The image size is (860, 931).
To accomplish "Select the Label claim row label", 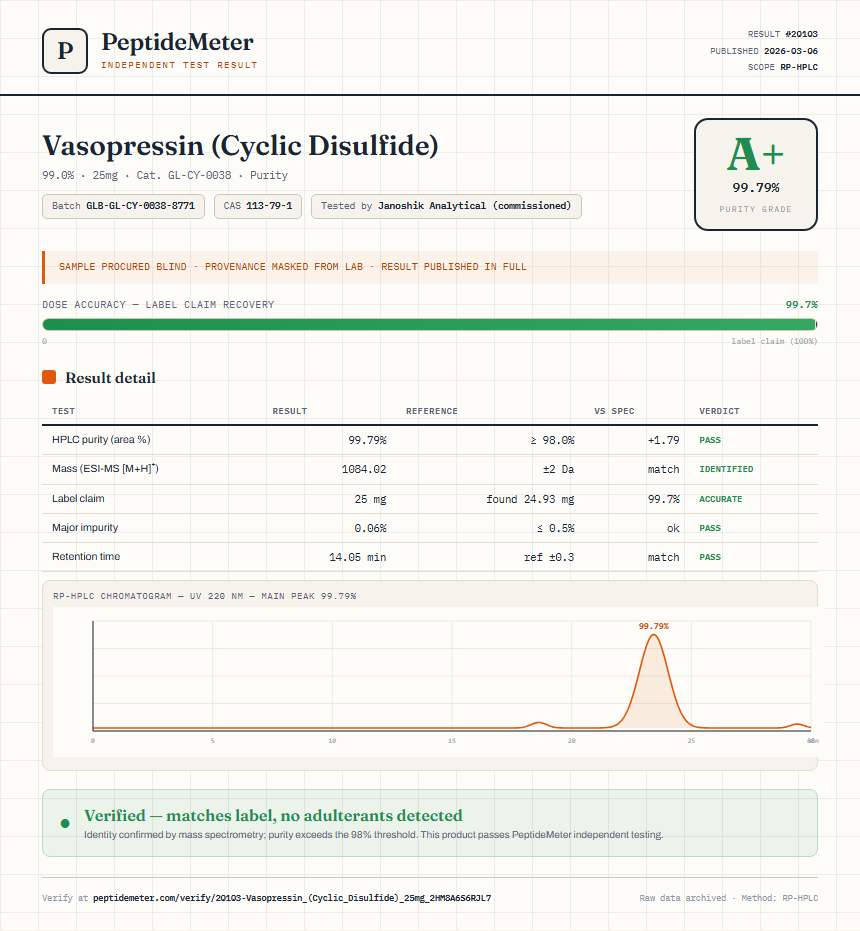I will pyautogui.click(x=78, y=498).
